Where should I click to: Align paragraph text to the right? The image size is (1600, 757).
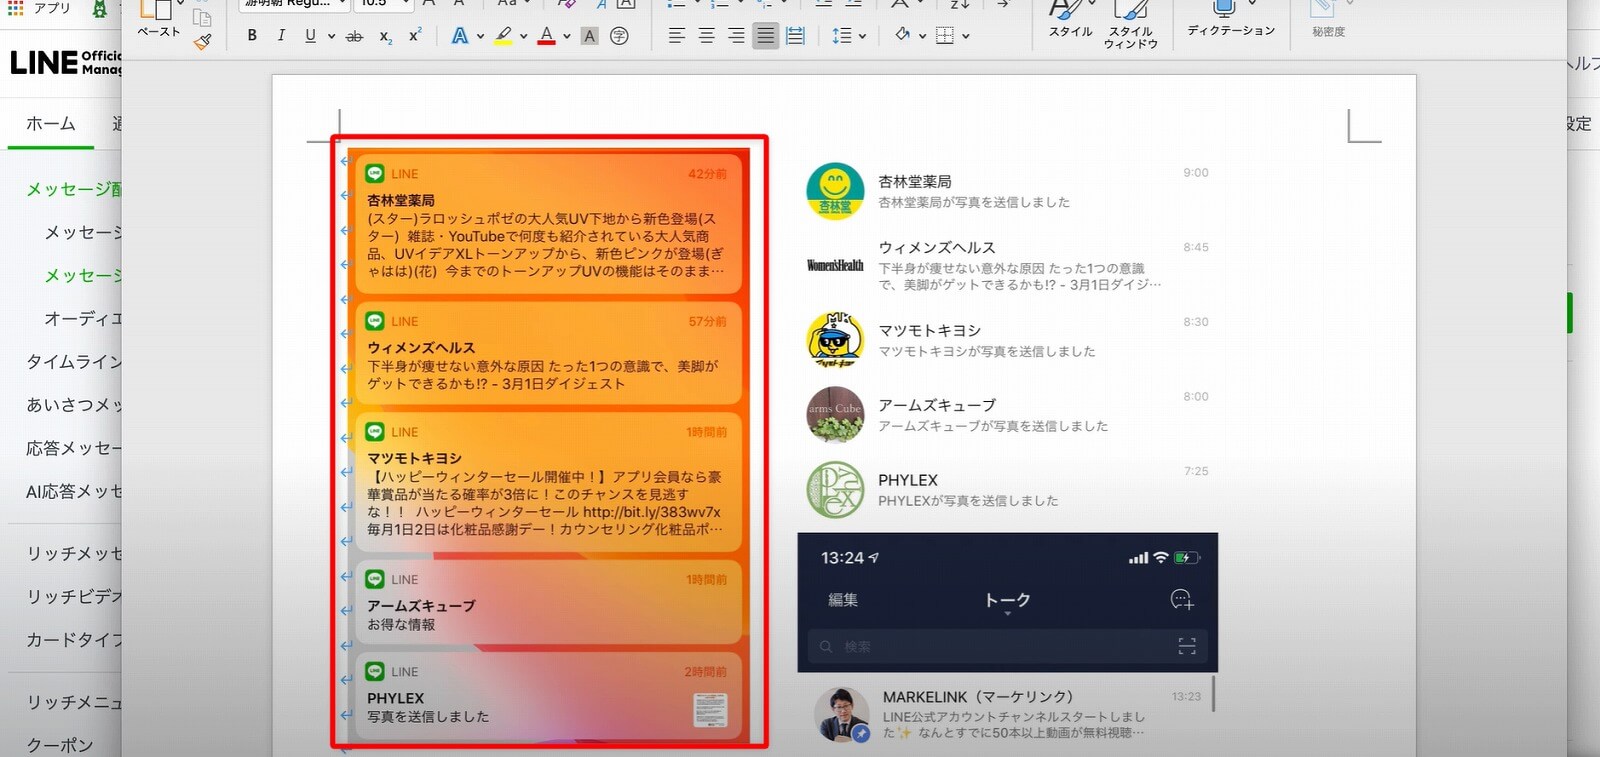[736, 36]
